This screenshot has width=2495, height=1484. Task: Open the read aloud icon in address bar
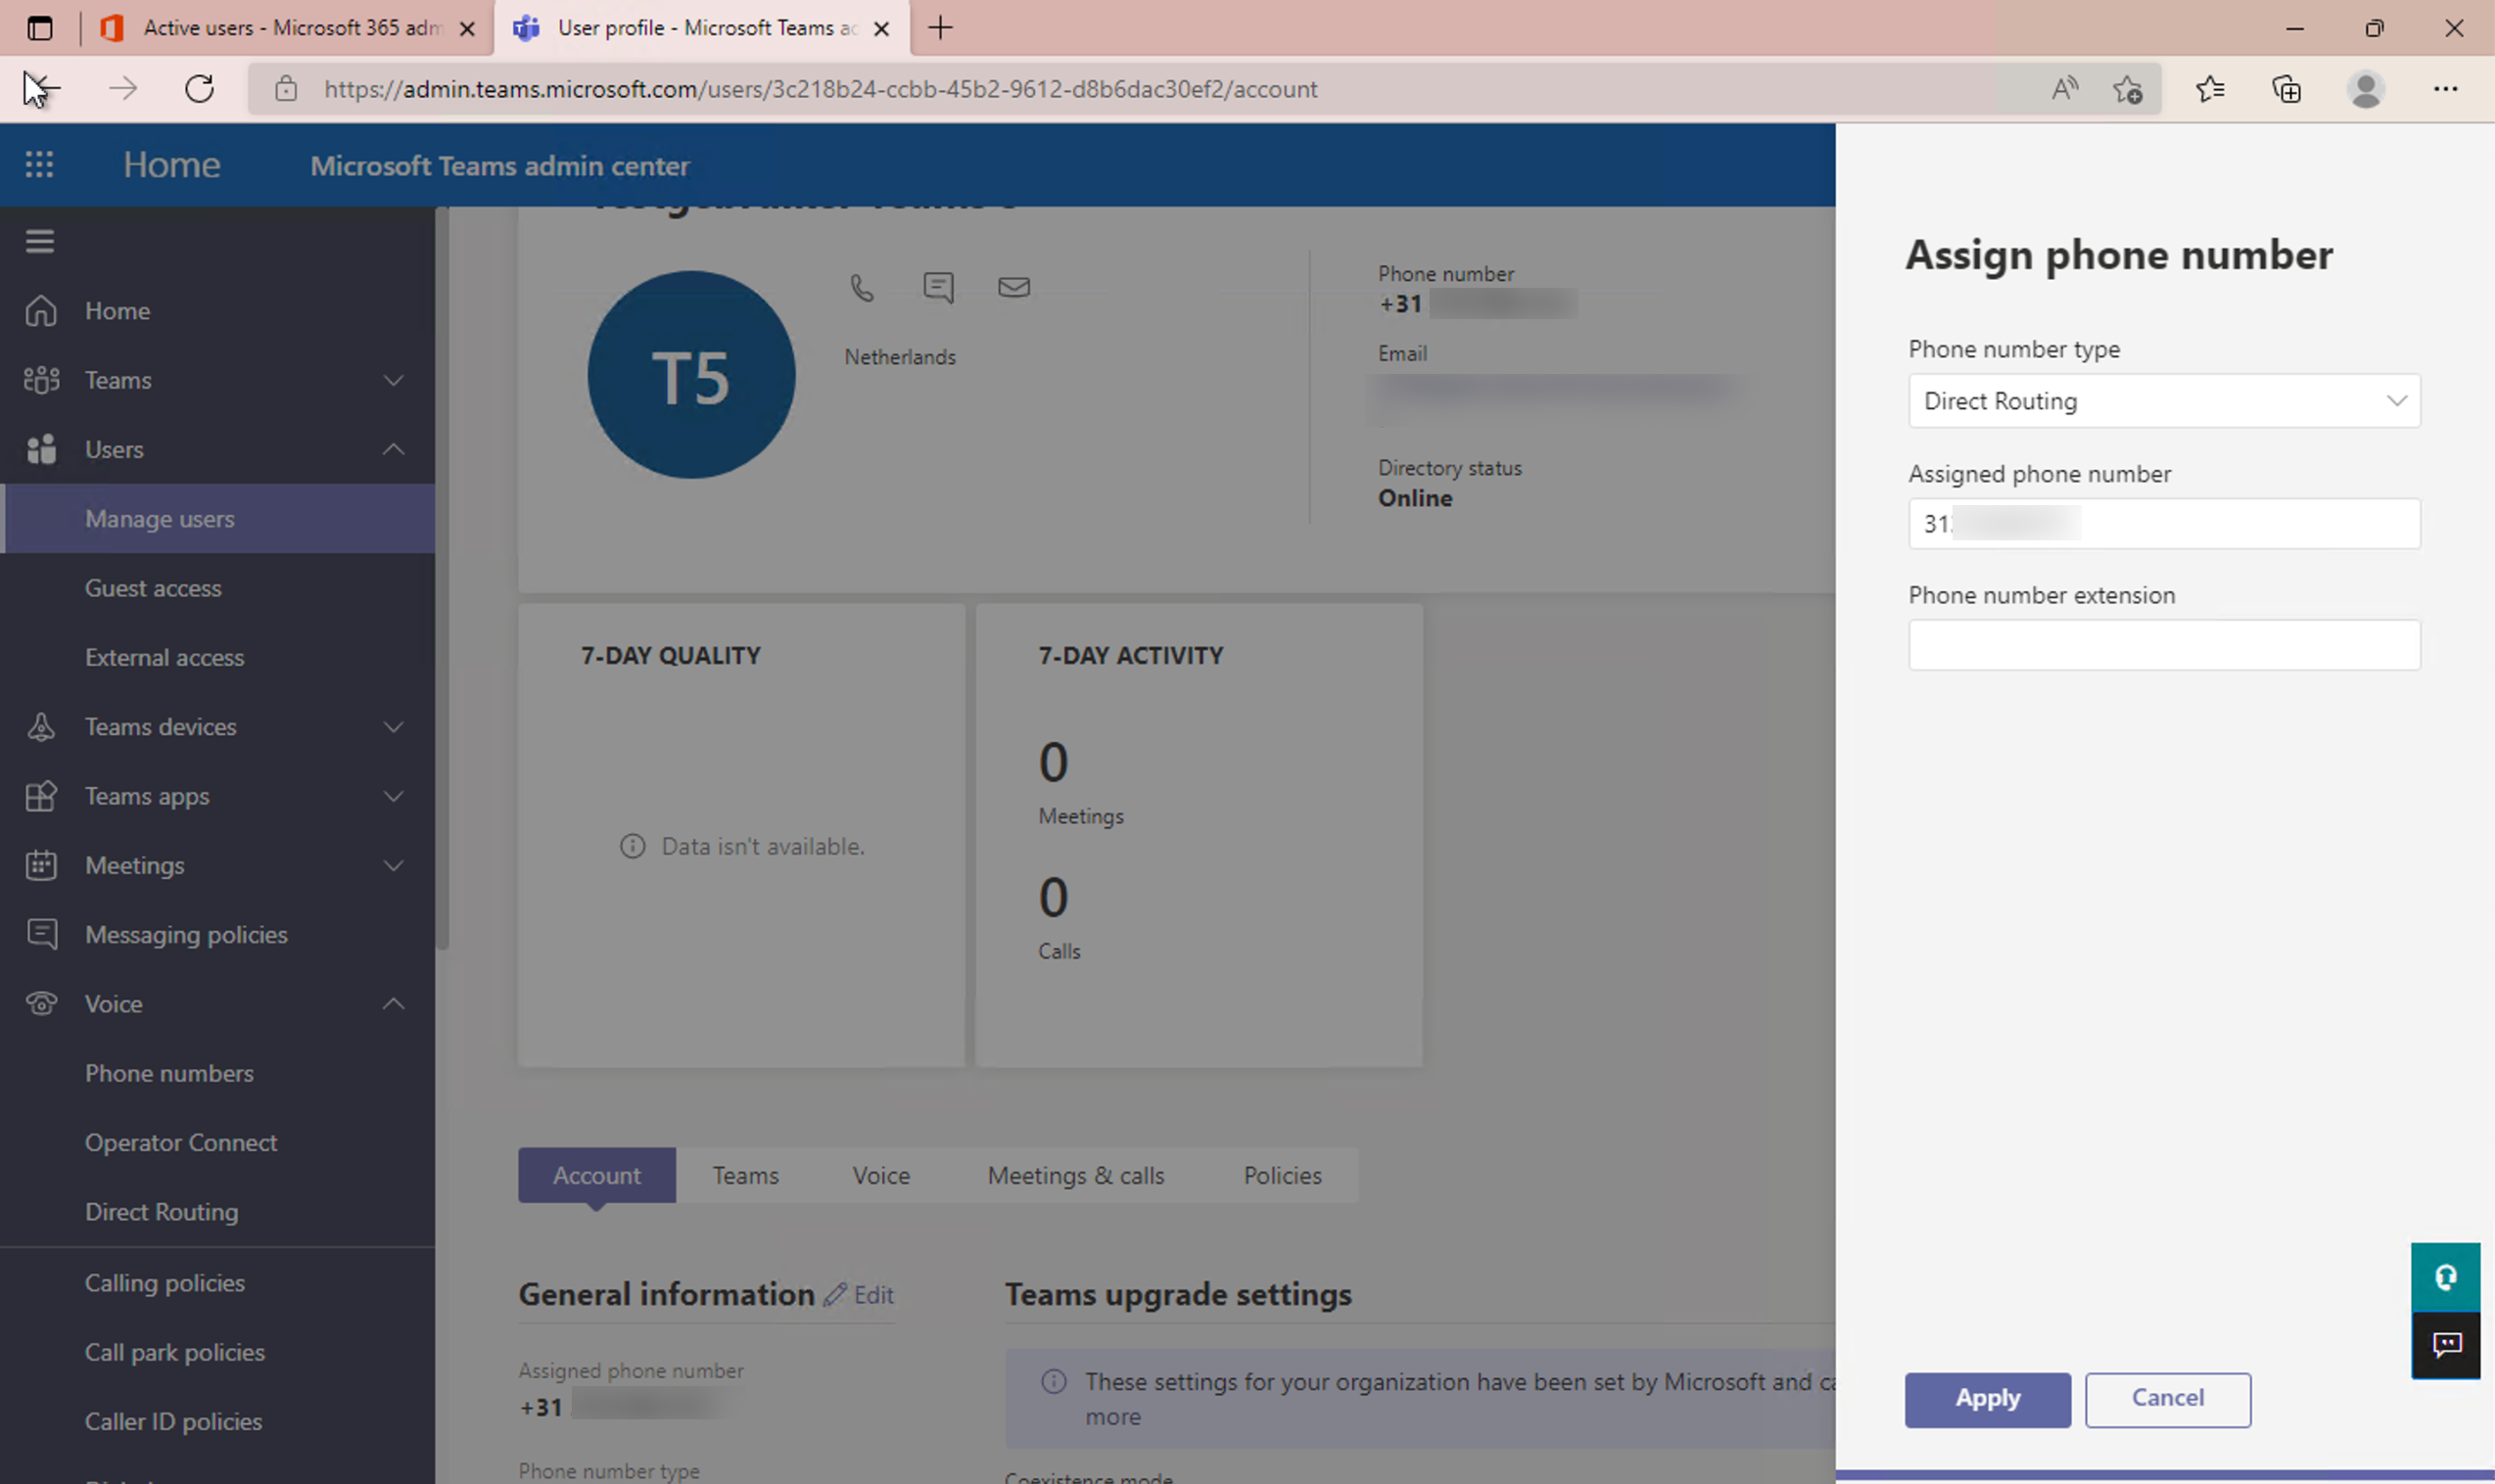click(x=2064, y=89)
